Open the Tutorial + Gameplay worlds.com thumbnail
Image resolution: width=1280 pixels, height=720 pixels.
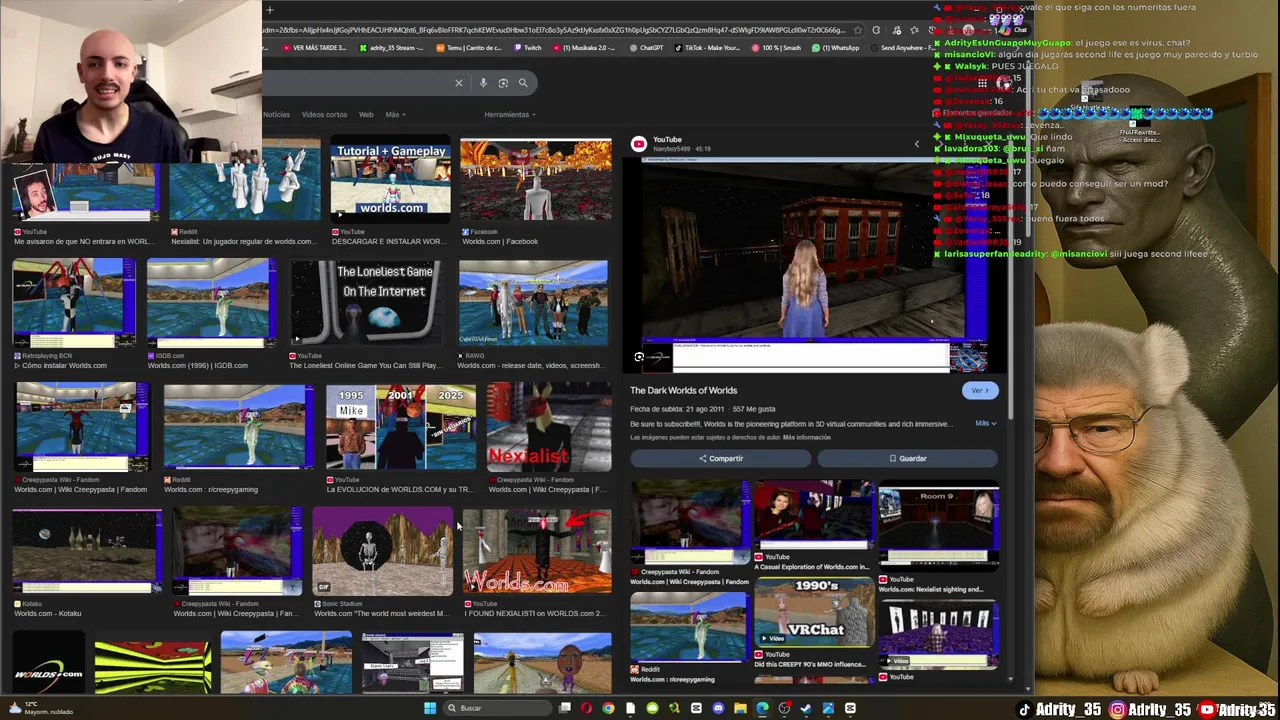[x=391, y=180]
